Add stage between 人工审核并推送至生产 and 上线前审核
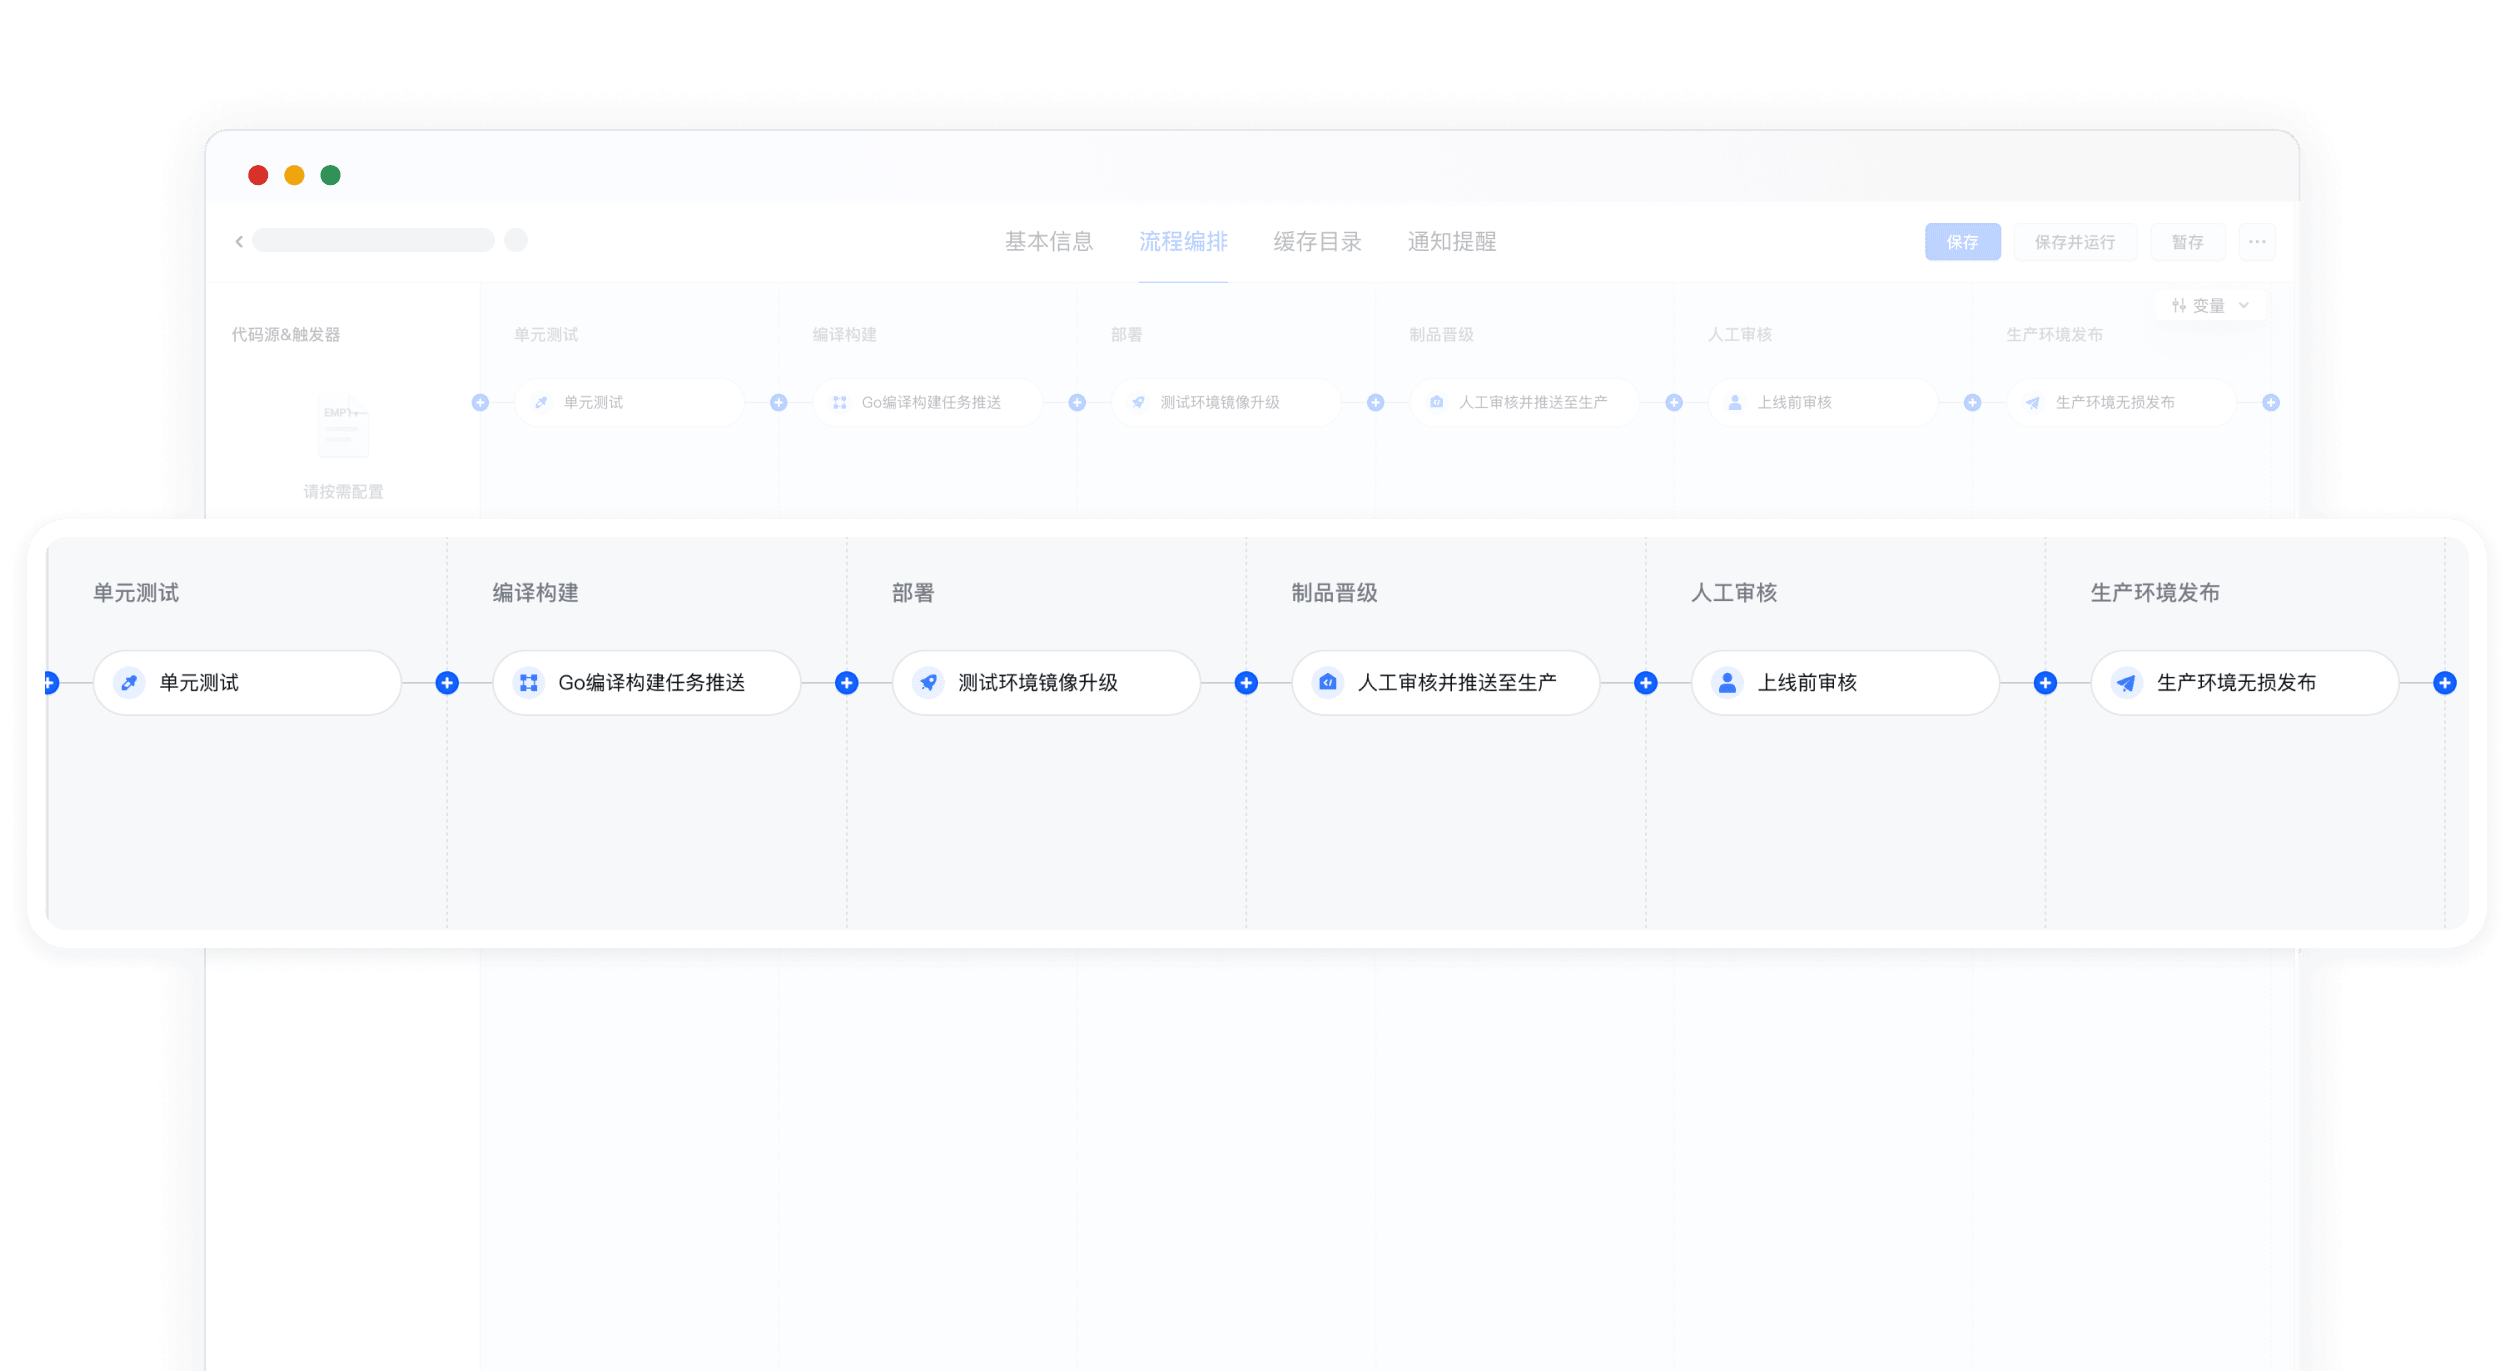 tap(1645, 683)
